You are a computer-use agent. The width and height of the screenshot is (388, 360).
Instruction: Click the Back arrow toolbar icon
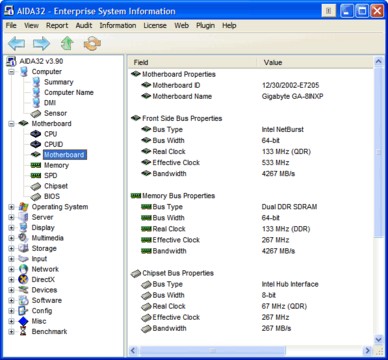click(16, 44)
